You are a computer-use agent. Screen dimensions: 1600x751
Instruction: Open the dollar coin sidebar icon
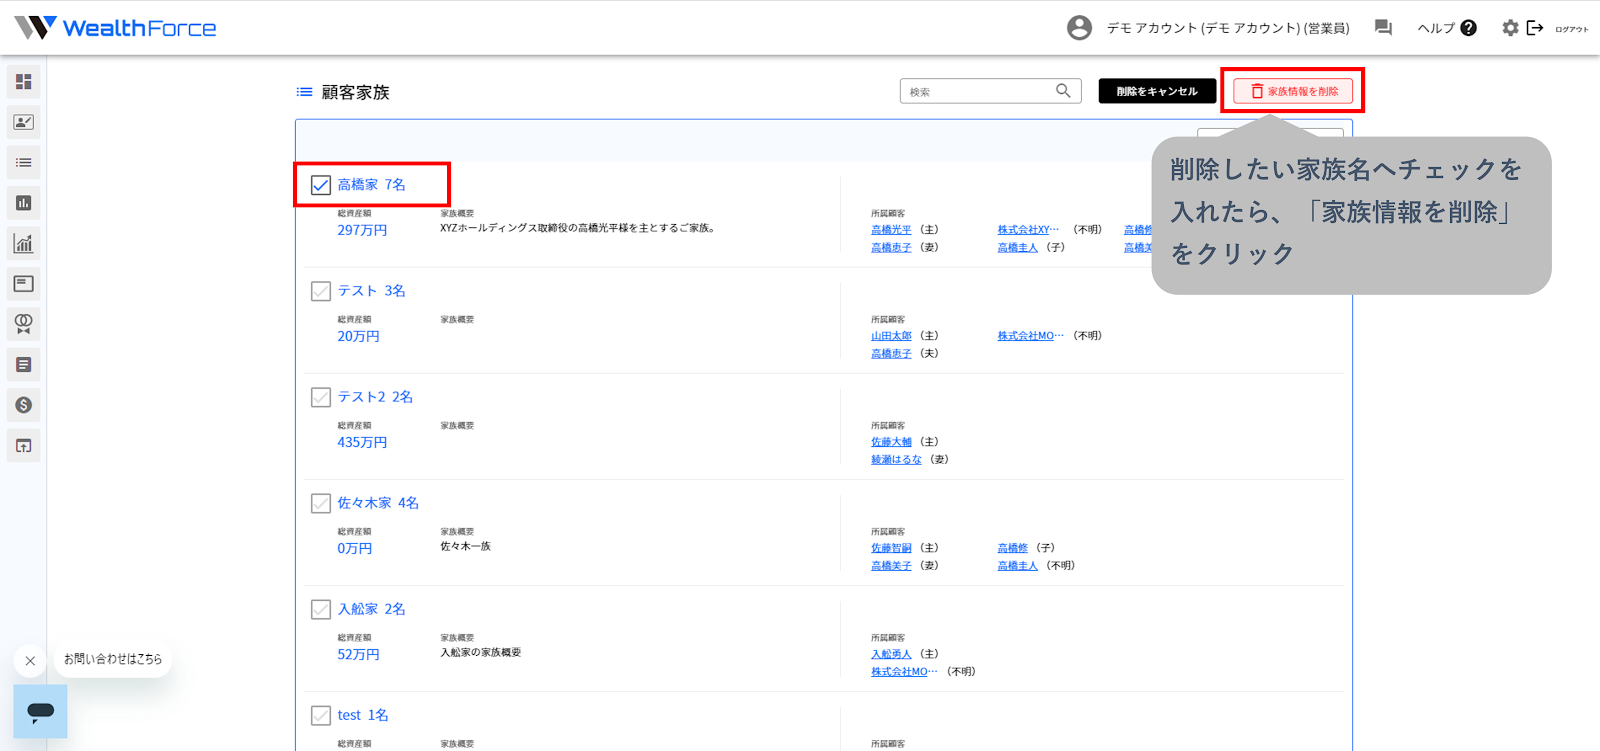(x=24, y=405)
